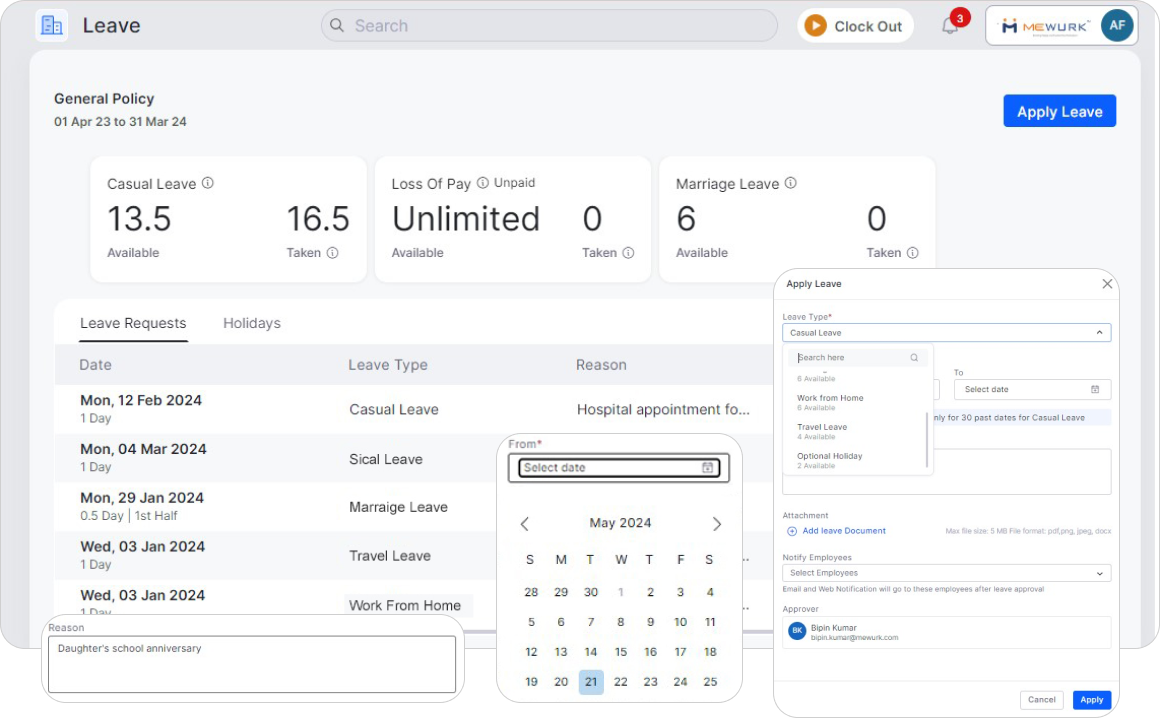Click the Loss Of Pay info icon
The image size is (1160, 718).
coord(483,183)
